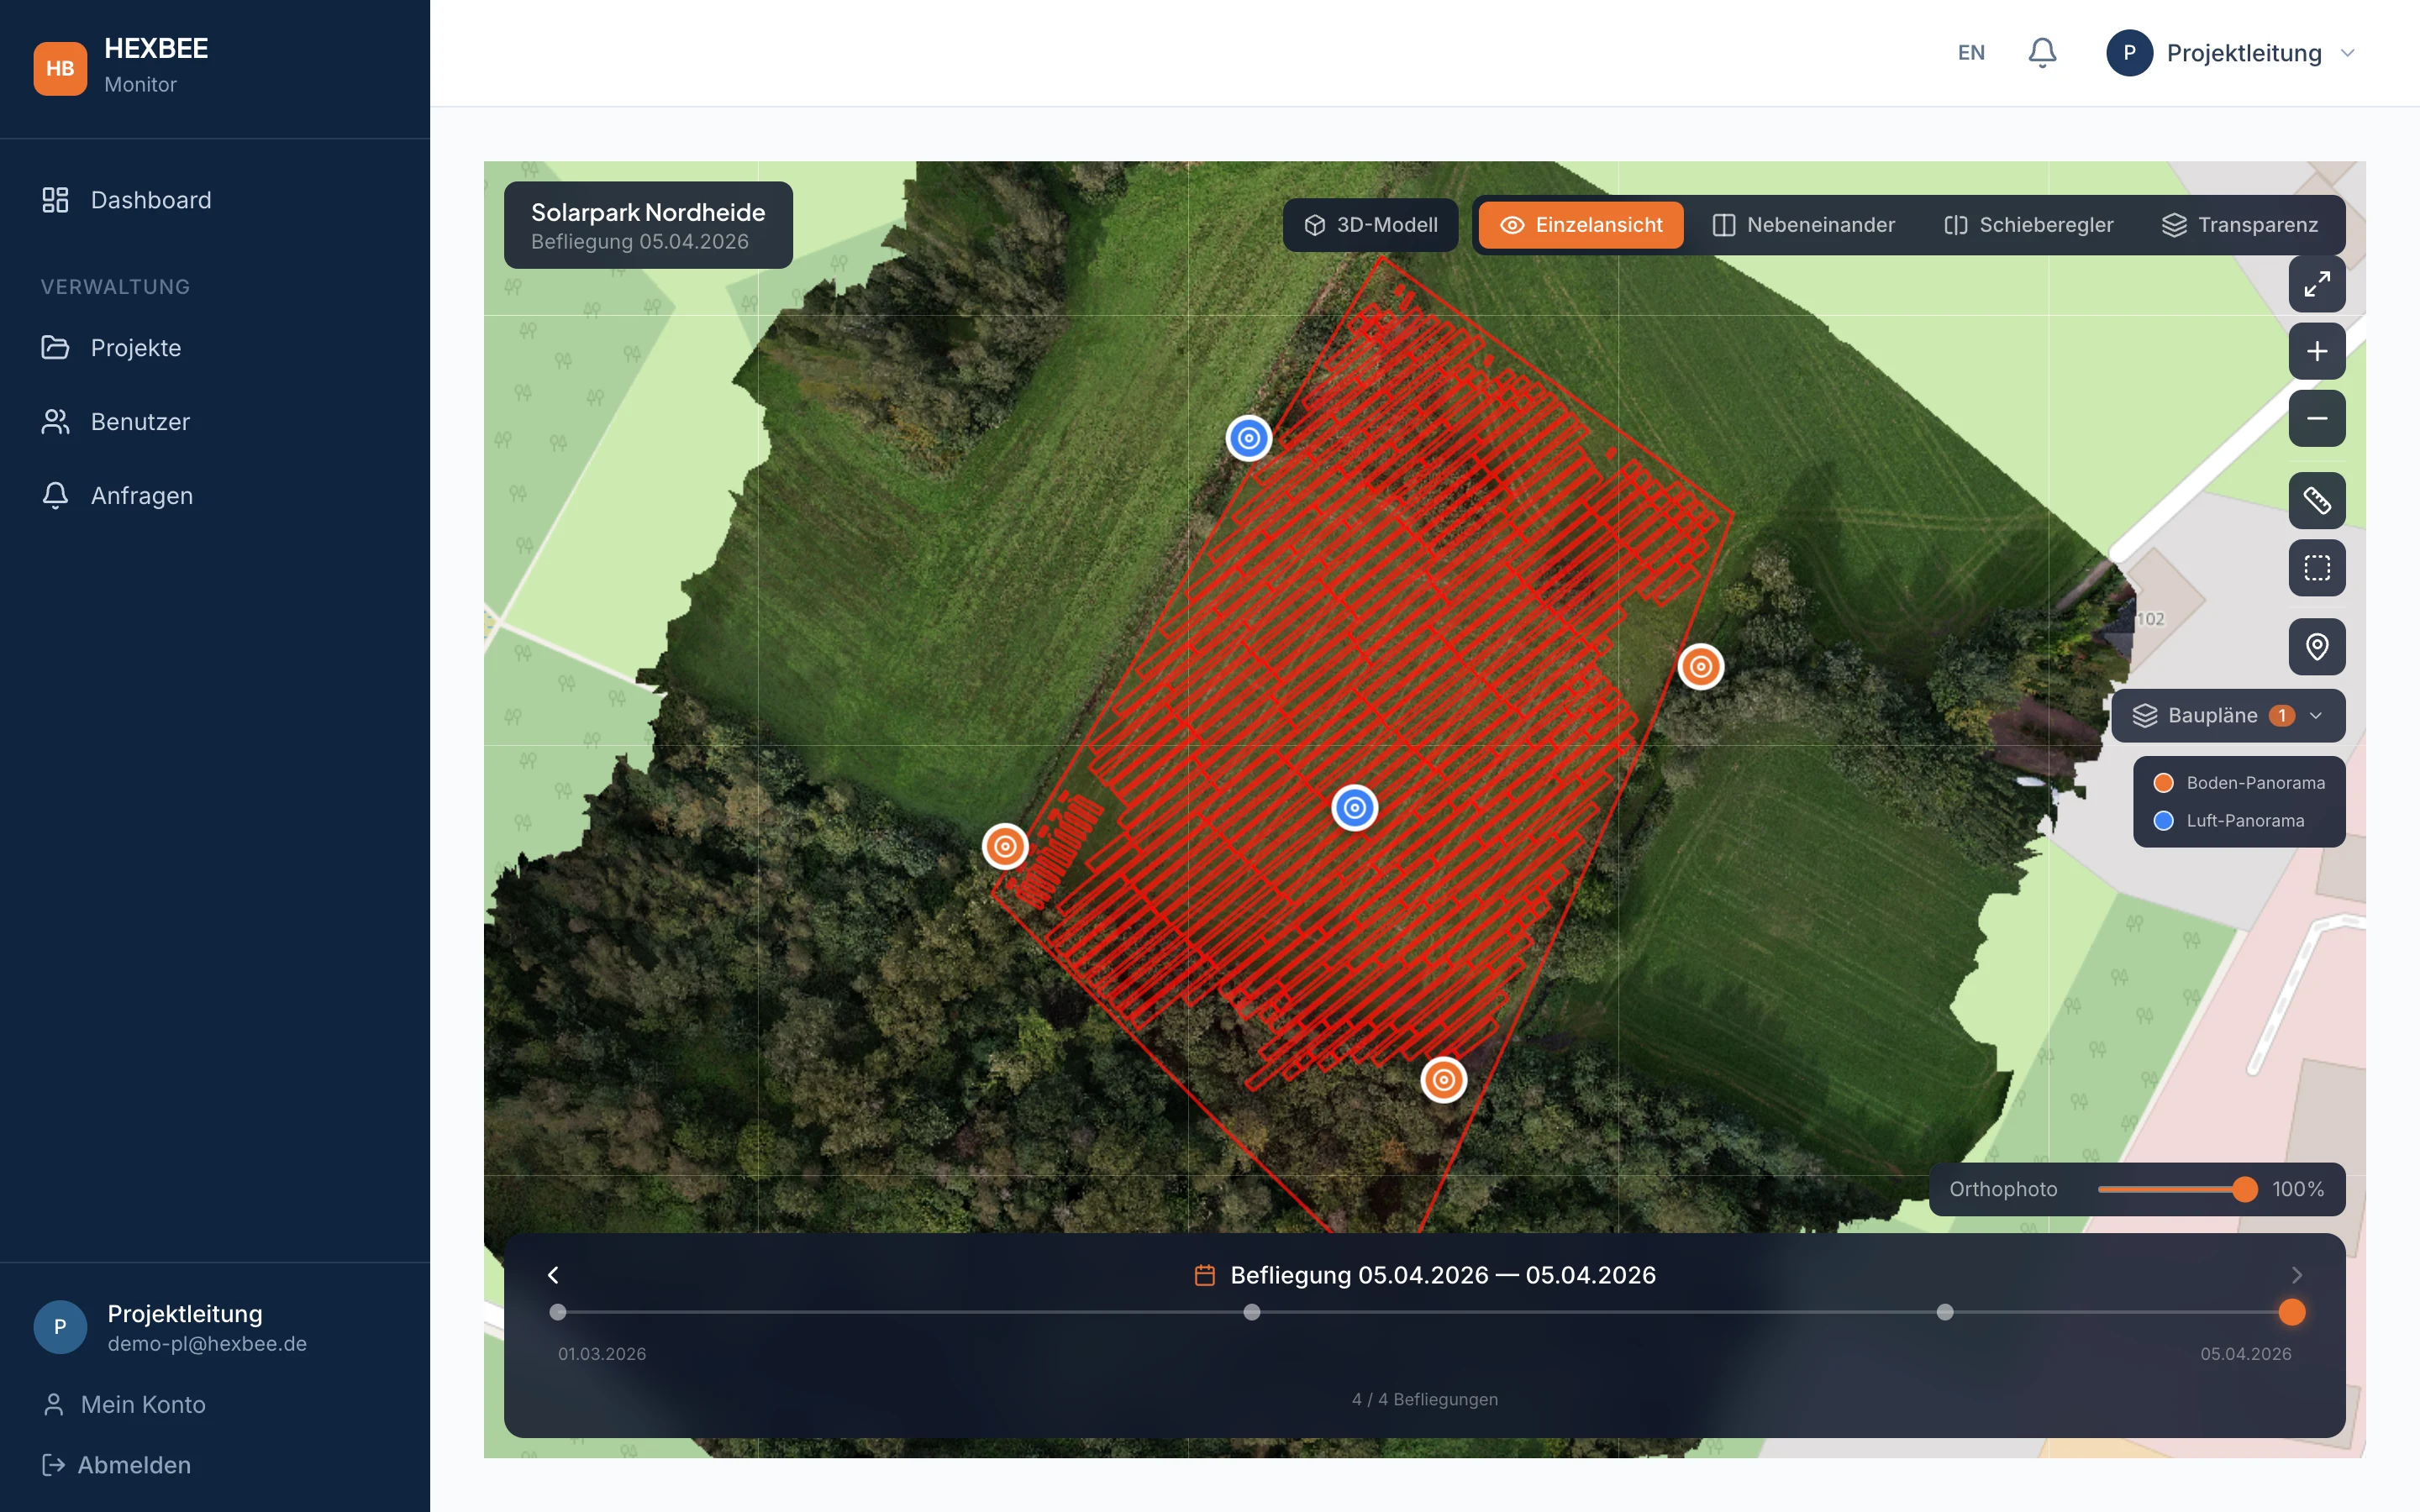Screen dimensions: 2420x1512
Task: Open Projekte in the sidebar
Action: 136,348
